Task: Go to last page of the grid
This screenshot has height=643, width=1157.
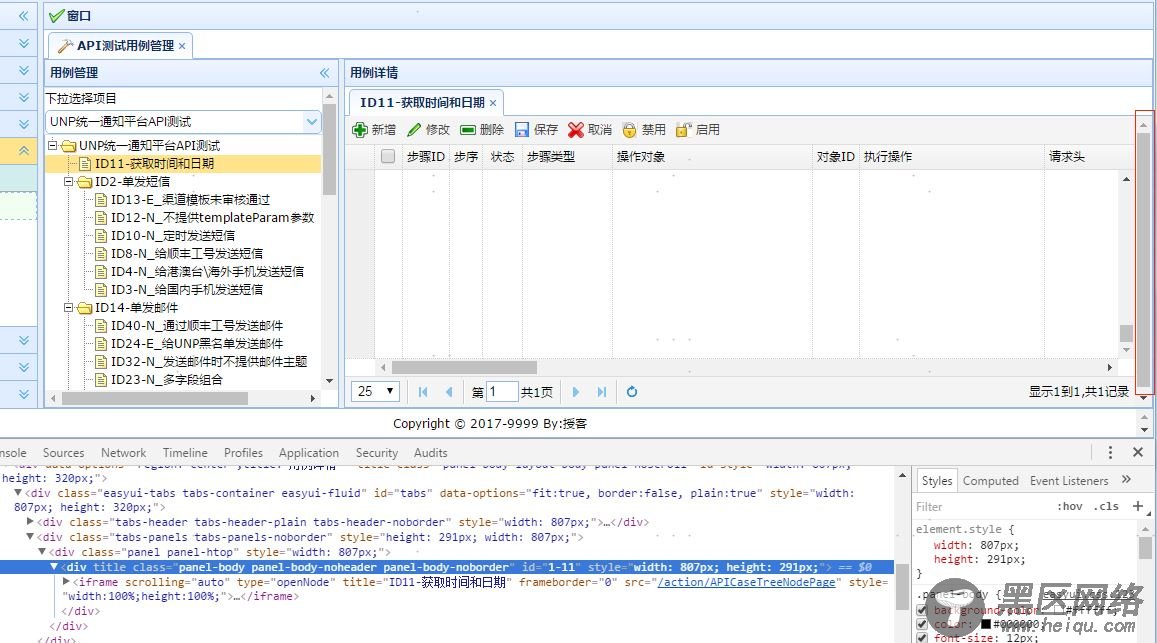Action: click(601, 392)
